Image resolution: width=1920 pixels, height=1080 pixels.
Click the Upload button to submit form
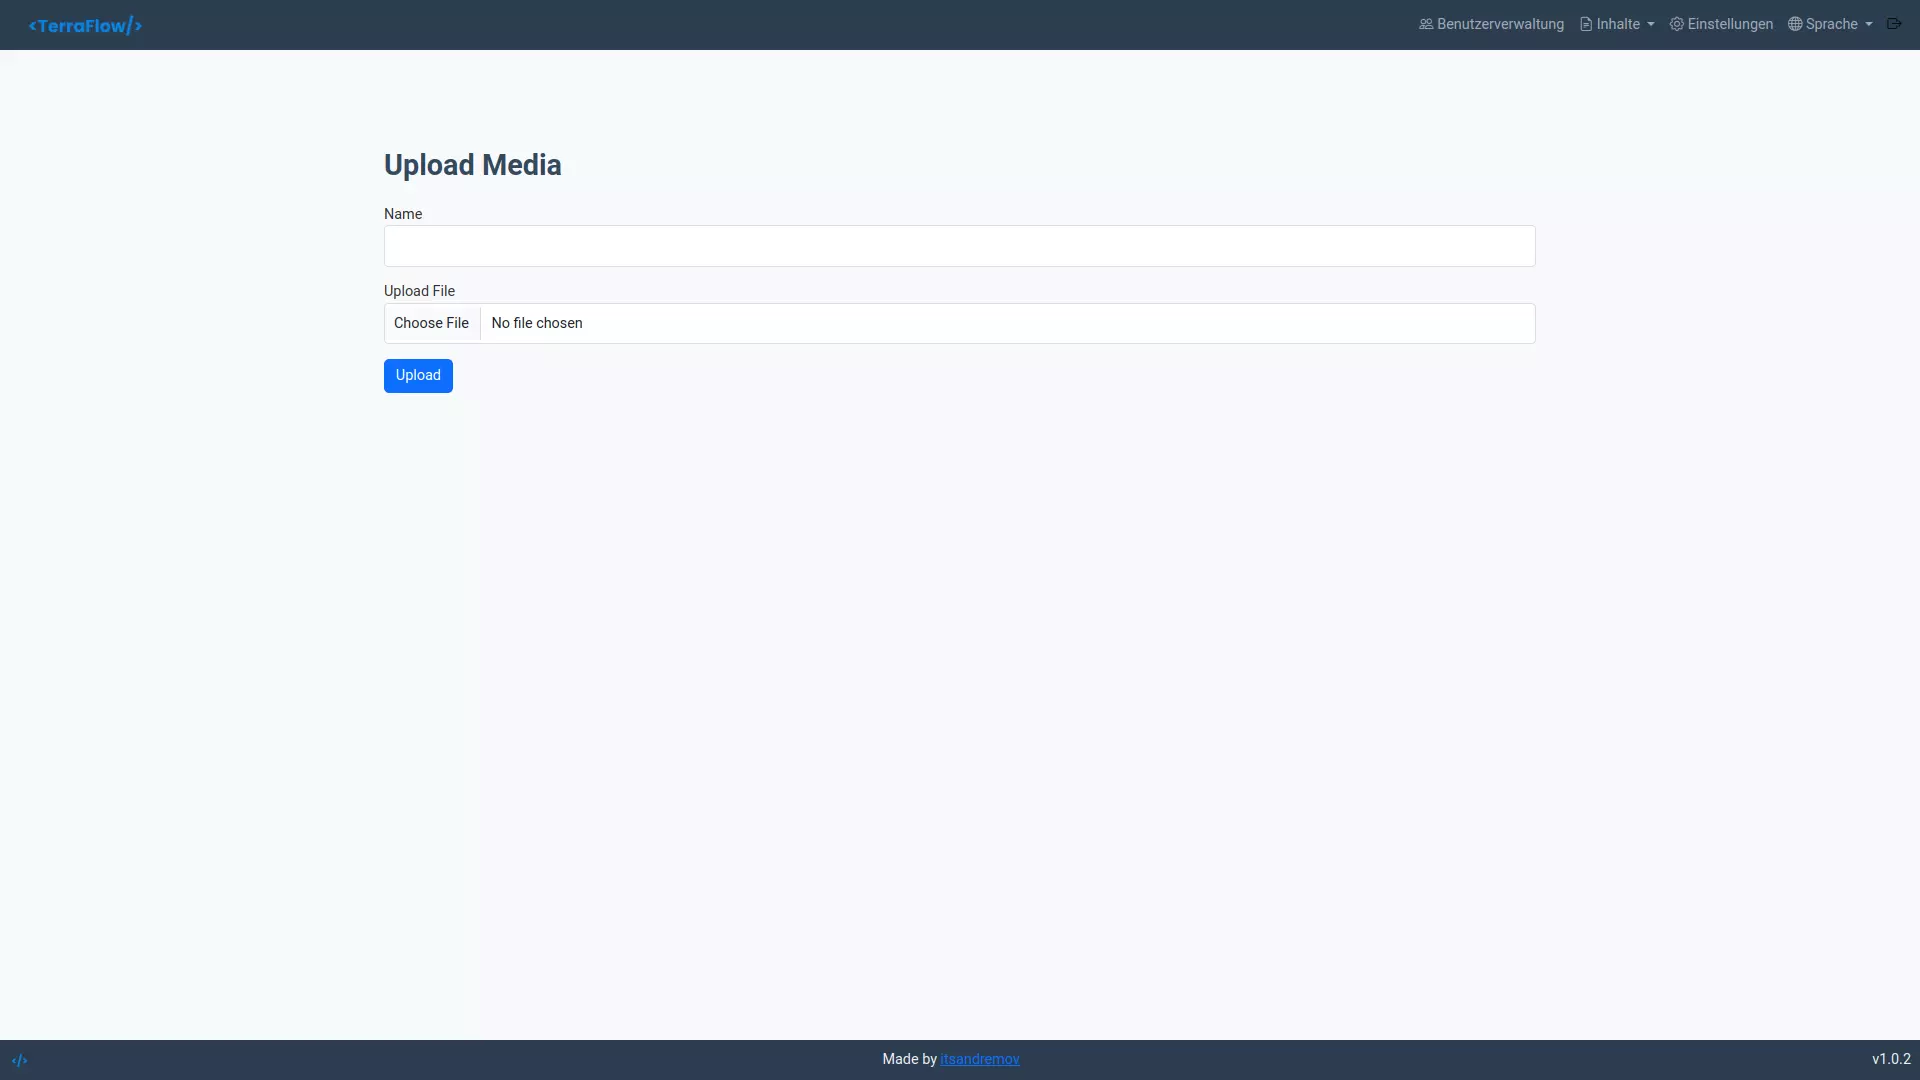[418, 376]
